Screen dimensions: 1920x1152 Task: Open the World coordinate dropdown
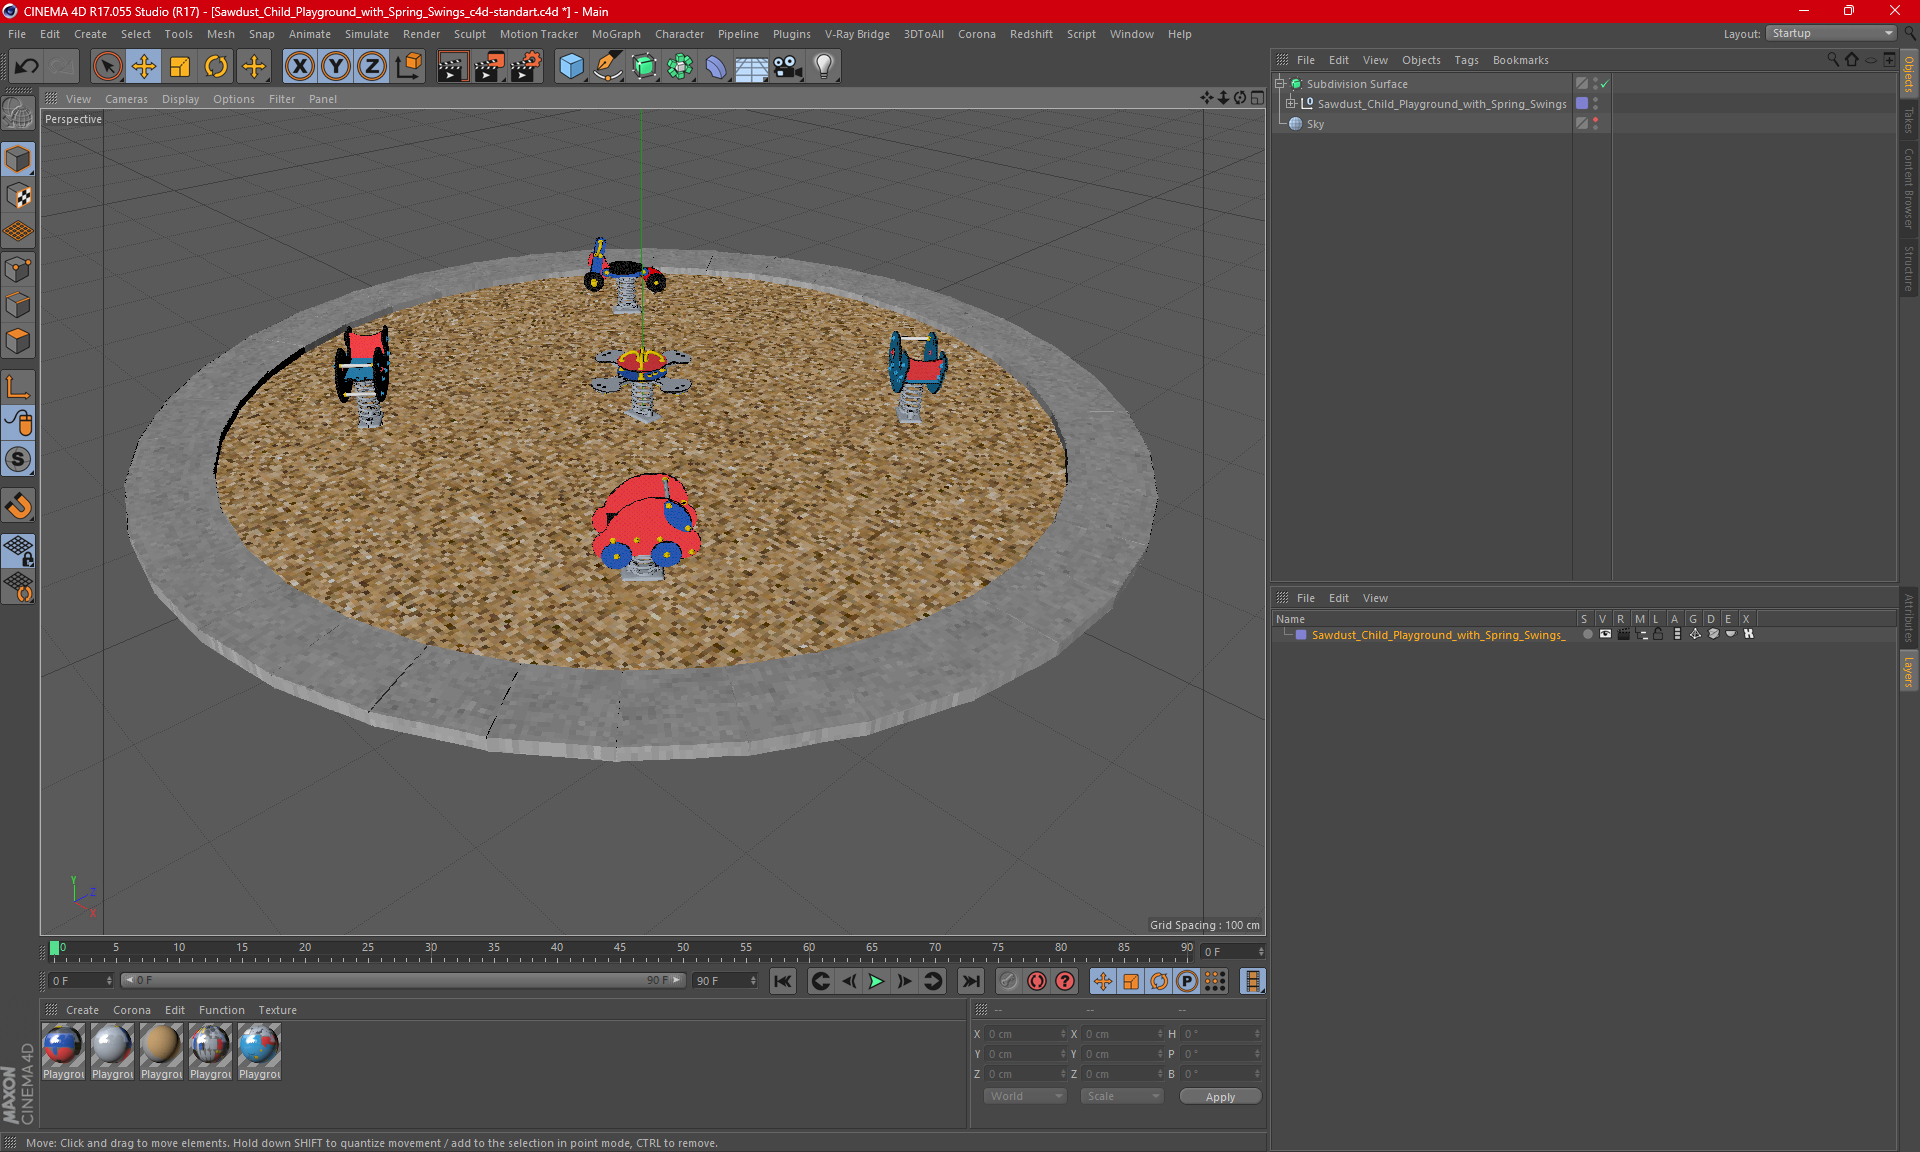click(1026, 1096)
